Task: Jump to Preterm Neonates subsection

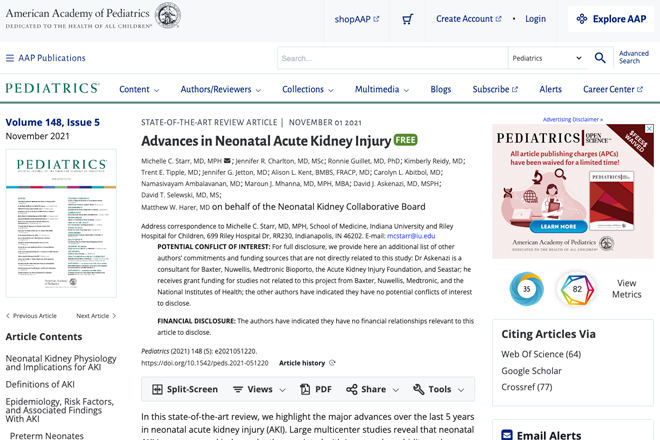Action: (x=47, y=435)
